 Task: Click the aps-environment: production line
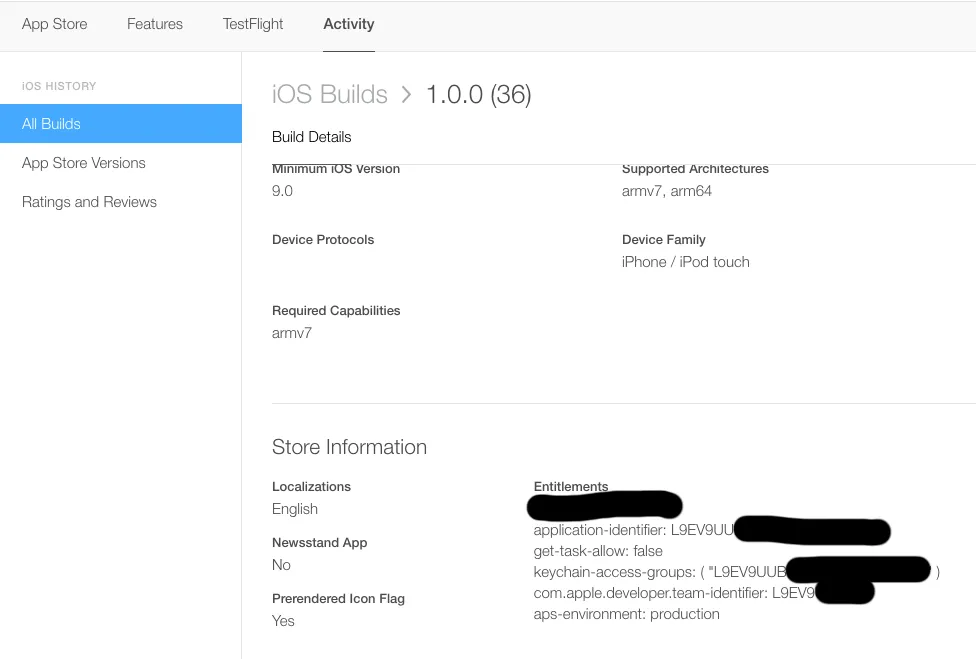point(627,614)
